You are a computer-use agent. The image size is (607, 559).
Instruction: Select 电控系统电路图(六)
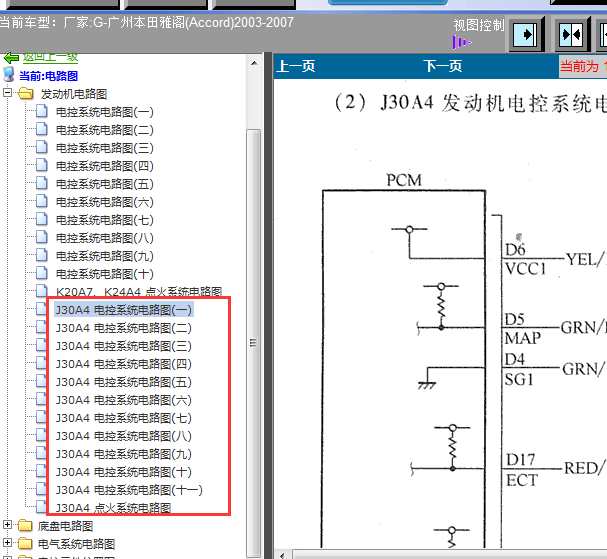coord(105,202)
